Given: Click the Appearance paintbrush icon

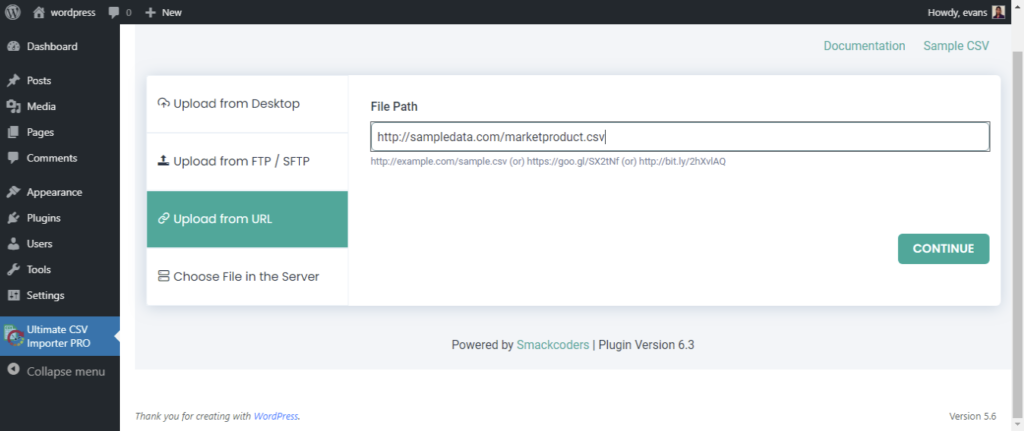Looking at the screenshot, I should coord(13,193).
